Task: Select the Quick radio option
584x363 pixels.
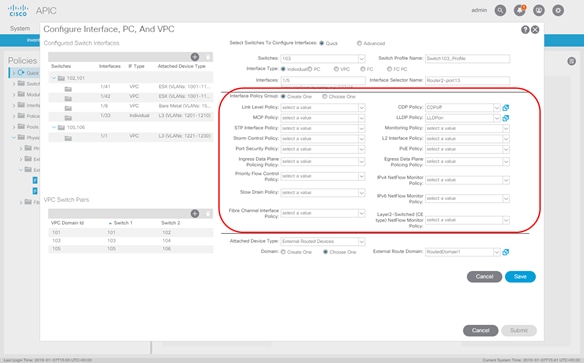Action: click(321, 43)
